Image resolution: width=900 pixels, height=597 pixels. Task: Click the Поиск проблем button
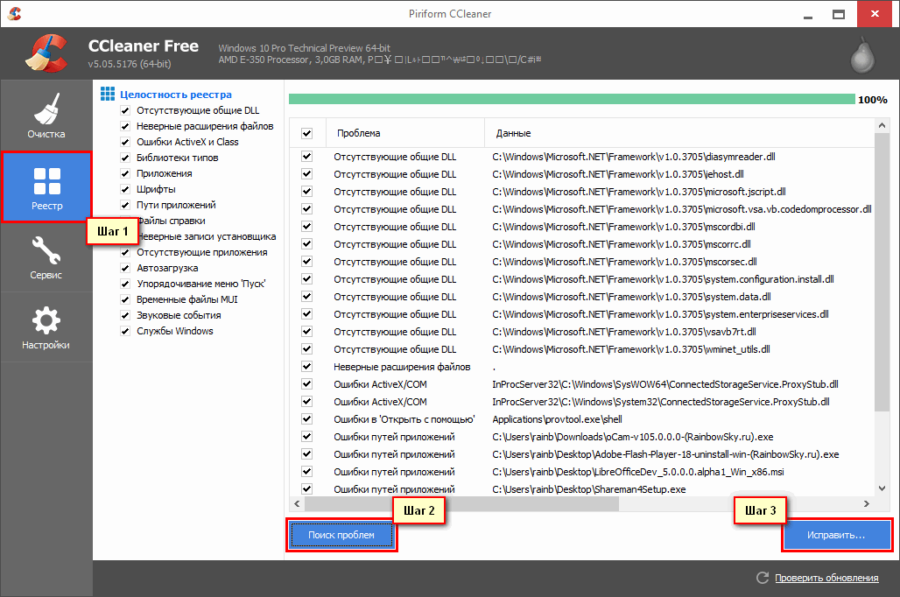click(x=342, y=535)
